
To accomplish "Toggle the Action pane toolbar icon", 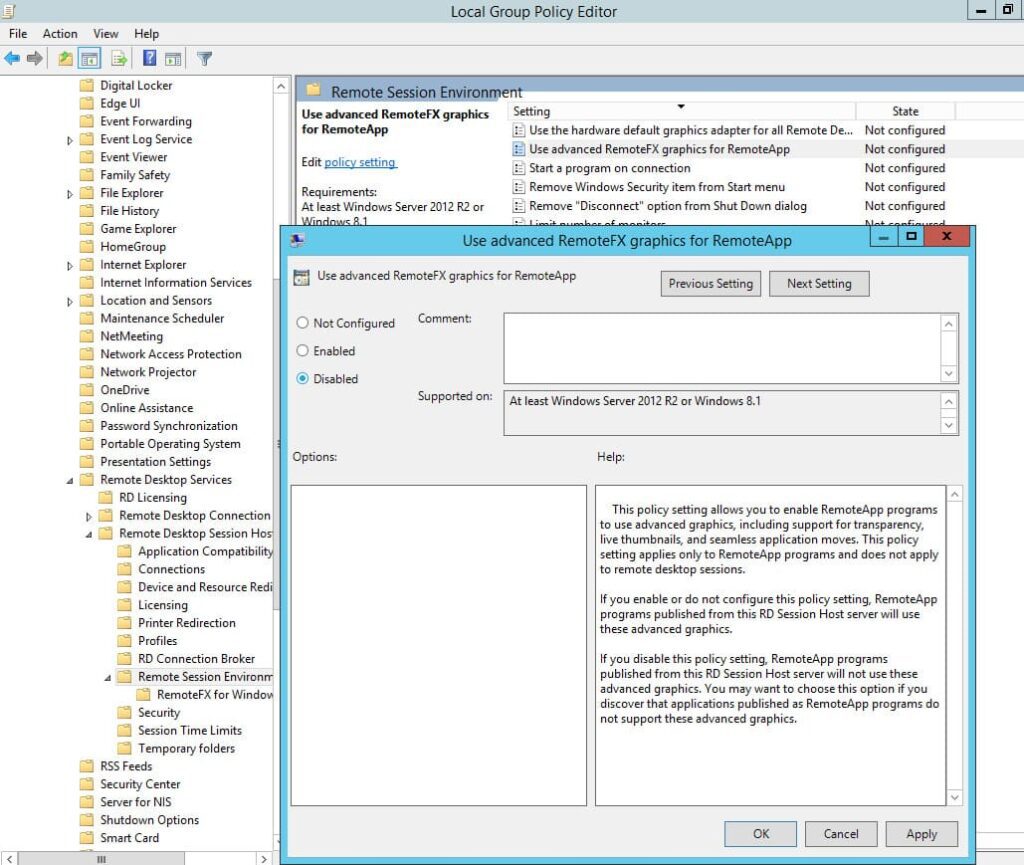I will [173, 59].
